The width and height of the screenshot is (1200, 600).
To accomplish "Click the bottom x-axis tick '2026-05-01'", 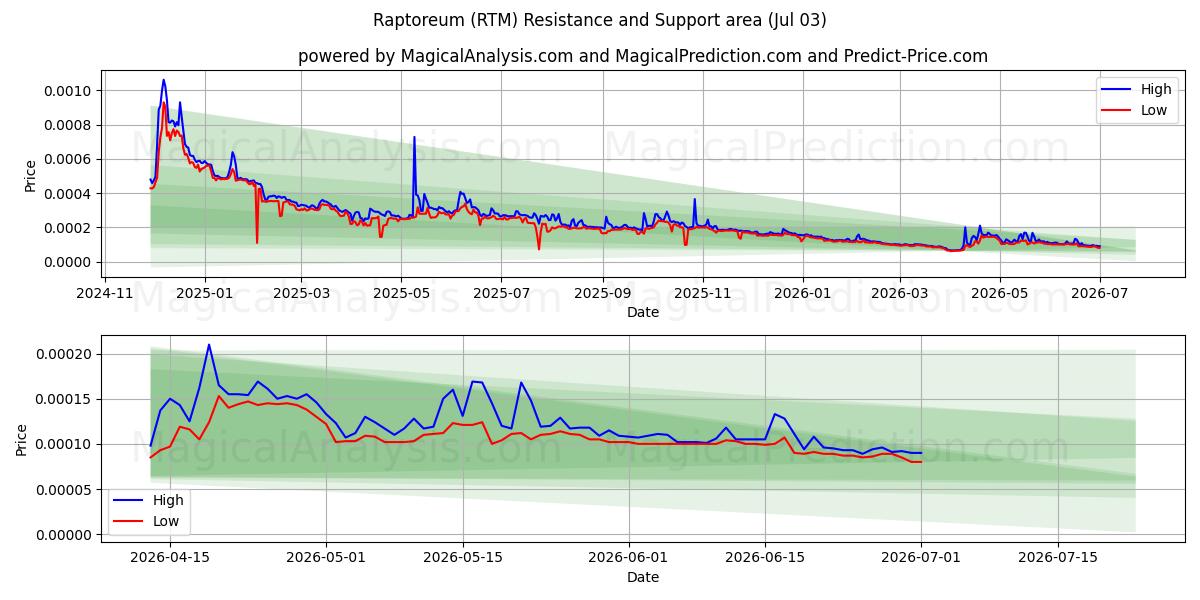I will coord(326,558).
